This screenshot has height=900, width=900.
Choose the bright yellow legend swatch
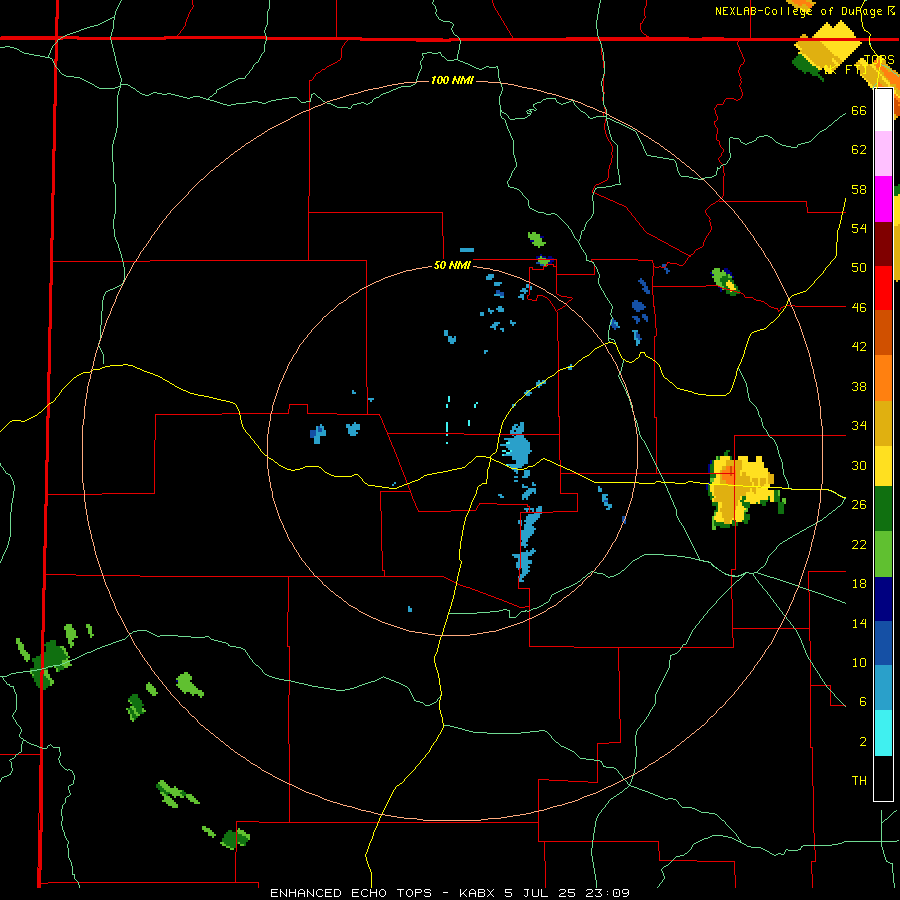point(883,466)
